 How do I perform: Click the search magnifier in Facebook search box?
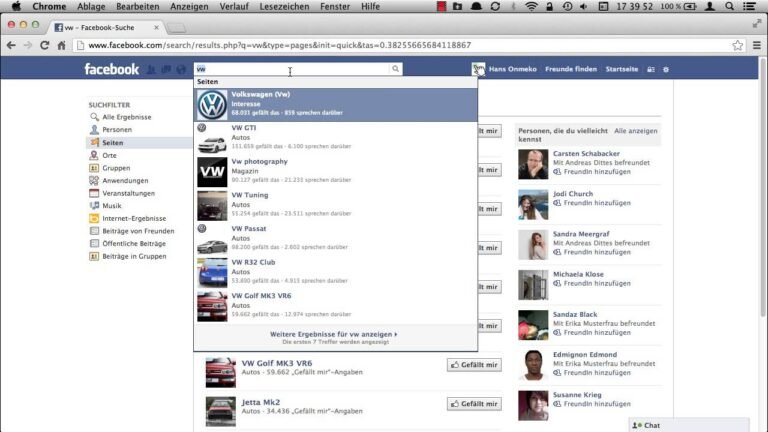[x=395, y=70]
